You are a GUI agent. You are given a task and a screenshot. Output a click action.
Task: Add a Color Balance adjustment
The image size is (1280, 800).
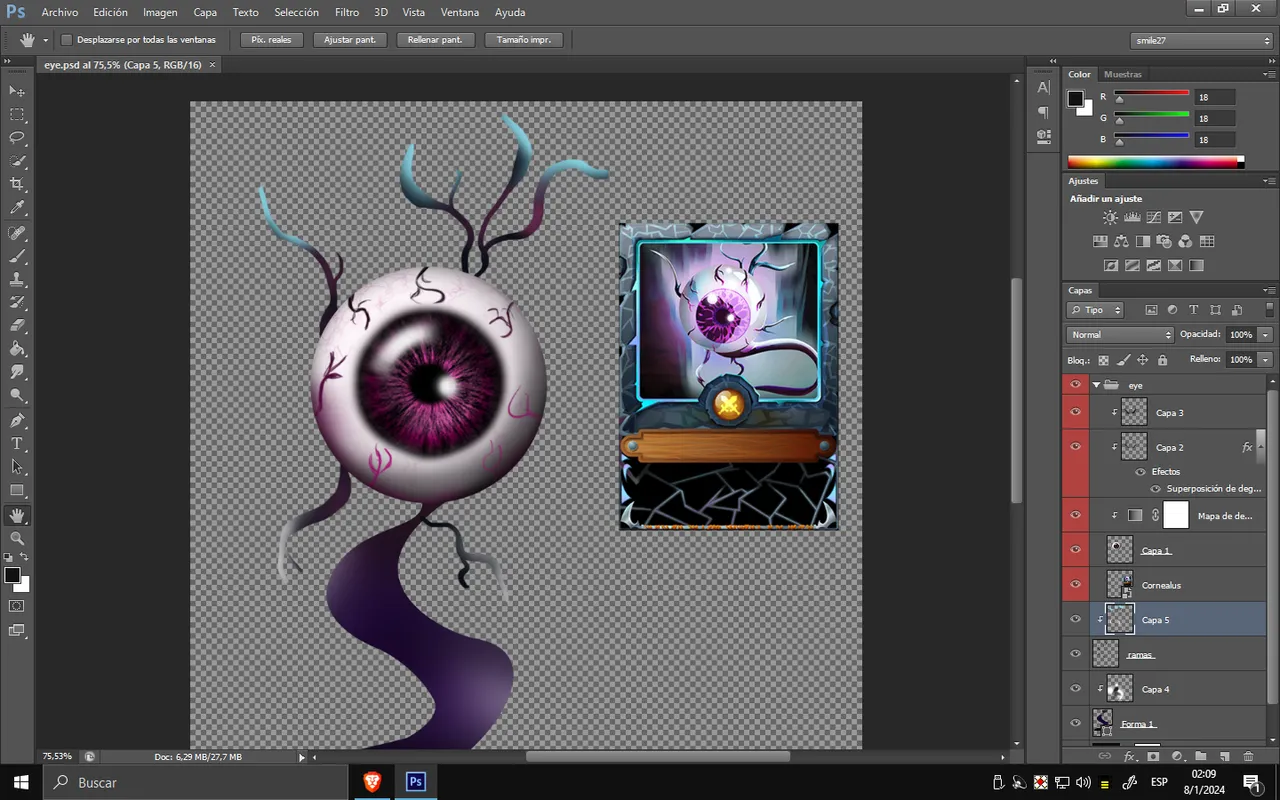1121,241
